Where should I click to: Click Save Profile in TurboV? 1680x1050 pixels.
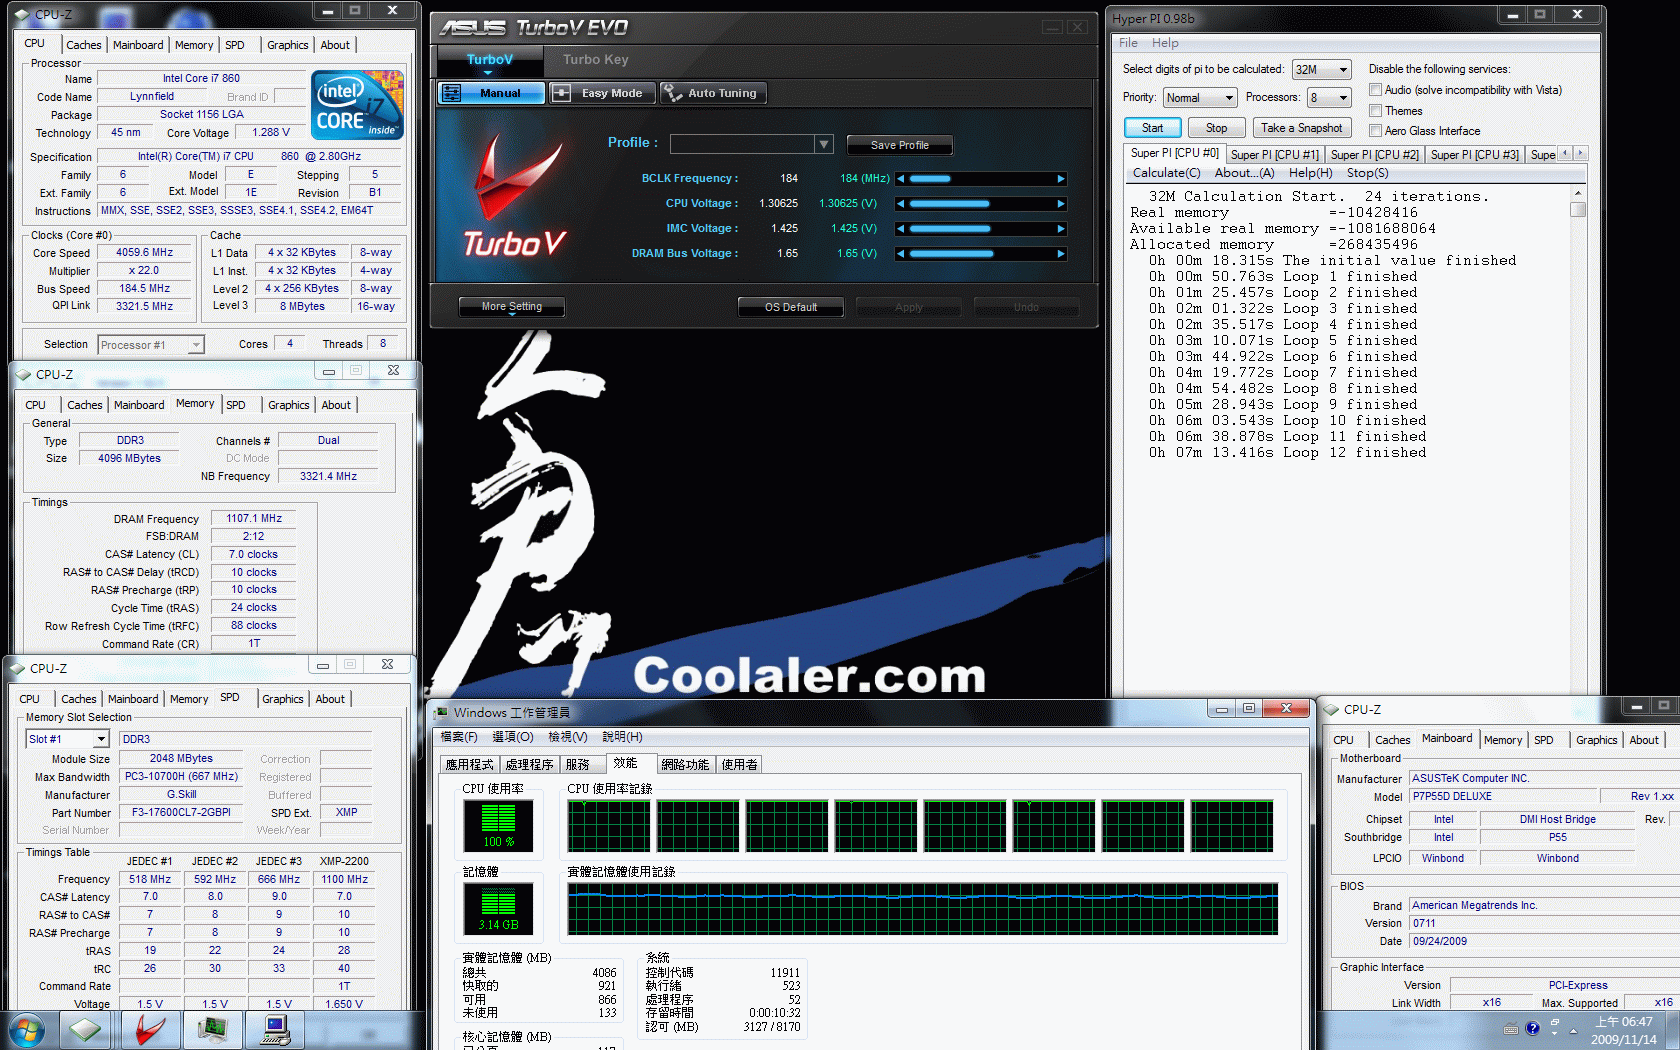pyautogui.click(x=899, y=145)
